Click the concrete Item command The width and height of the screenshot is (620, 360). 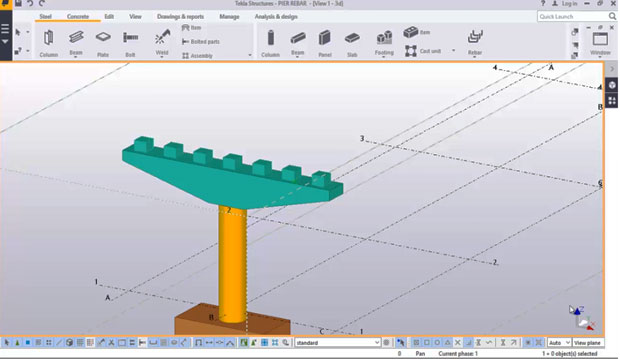click(x=417, y=32)
